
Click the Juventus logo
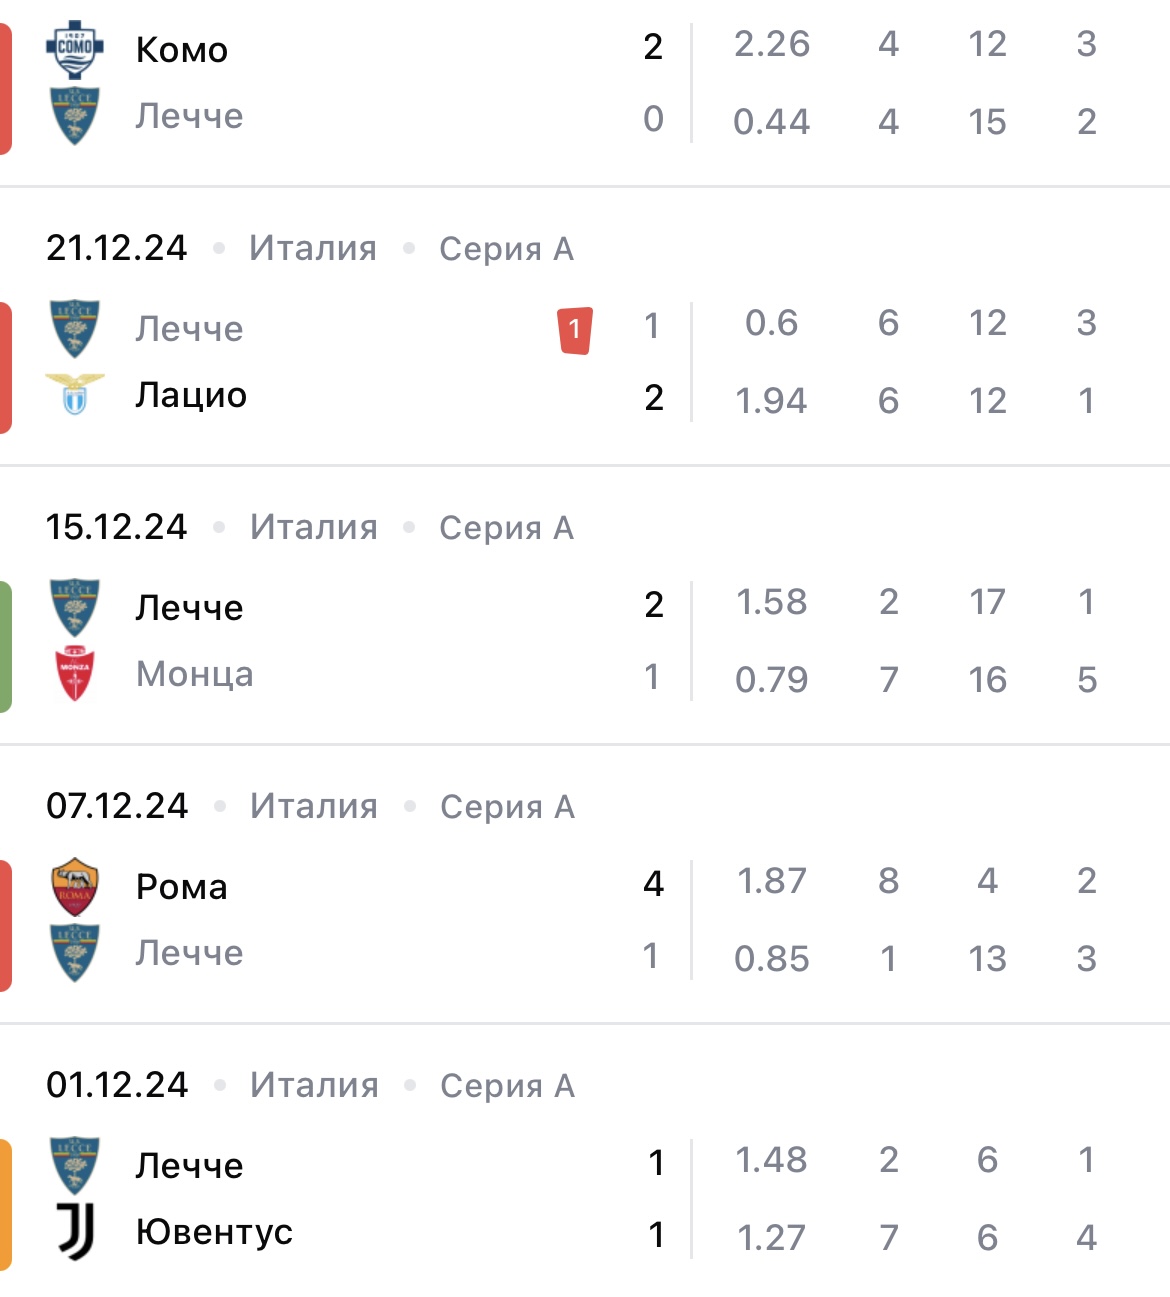click(75, 1231)
